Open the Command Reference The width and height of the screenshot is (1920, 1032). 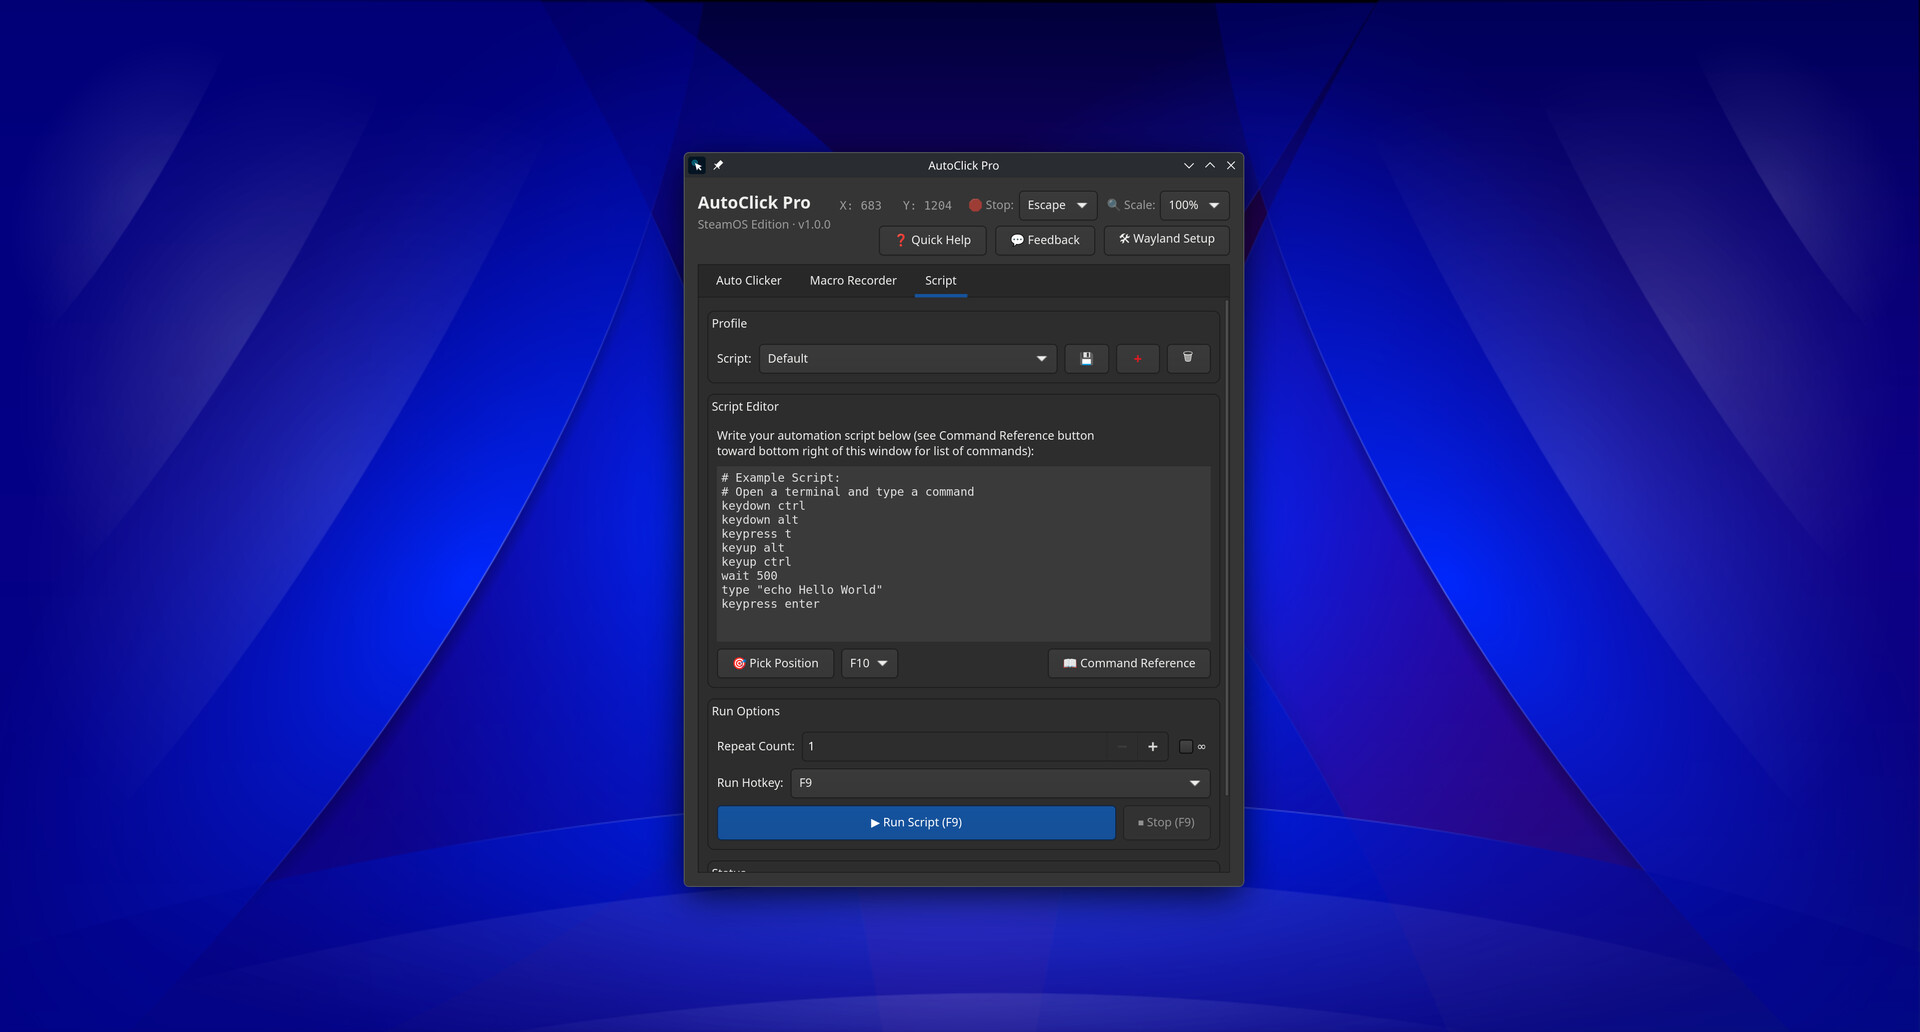[1129, 663]
